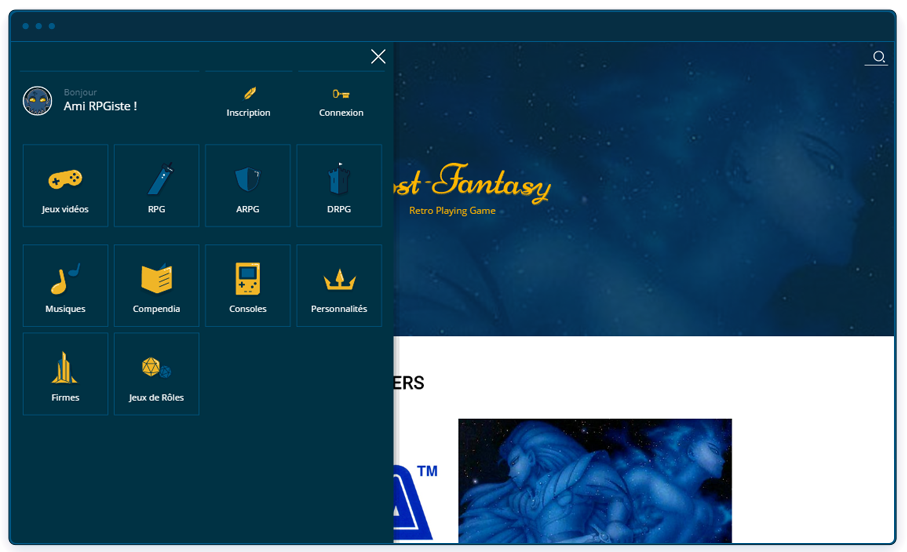Click the Inscription feather icon
This screenshot has height=552, width=907.
click(249, 93)
